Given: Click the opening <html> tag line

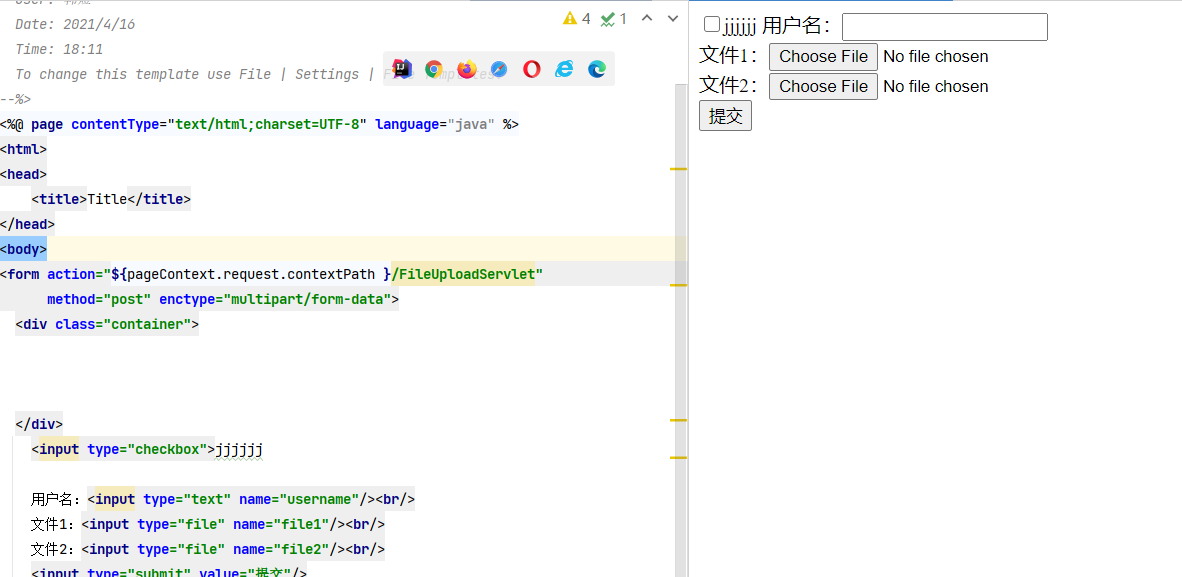Looking at the screenshot, I should click(23, 149).
